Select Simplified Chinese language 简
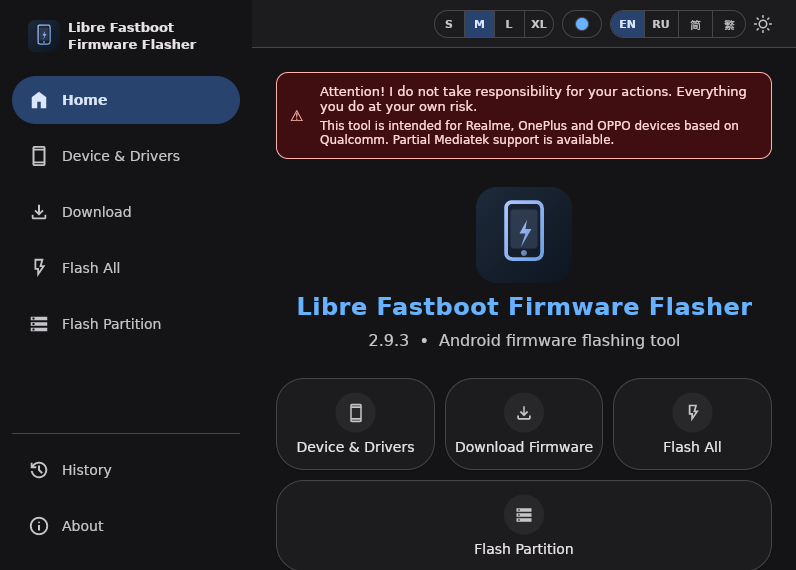Screen dimensions: 796x570 click(695, 24)
